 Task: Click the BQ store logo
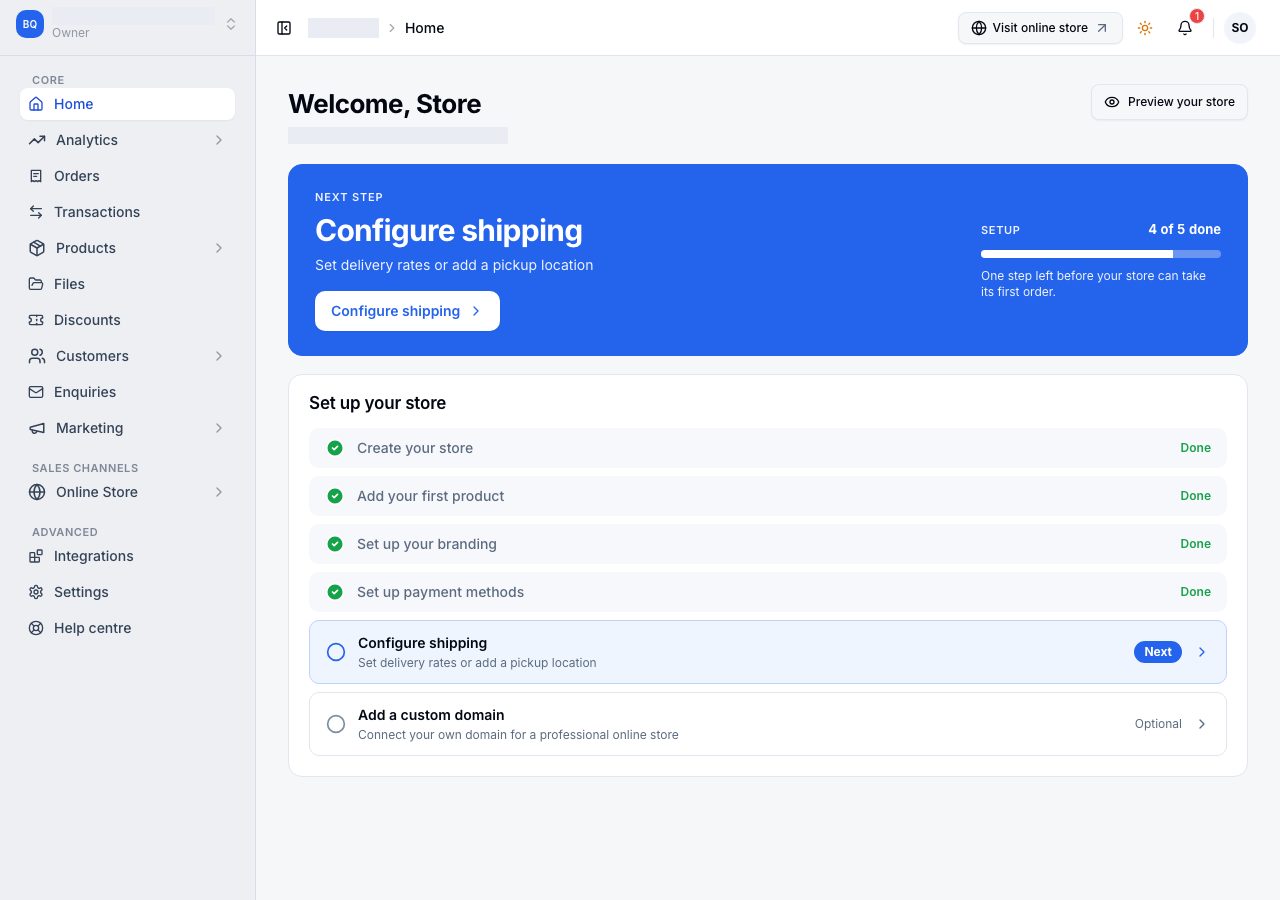tap(30, 24)
